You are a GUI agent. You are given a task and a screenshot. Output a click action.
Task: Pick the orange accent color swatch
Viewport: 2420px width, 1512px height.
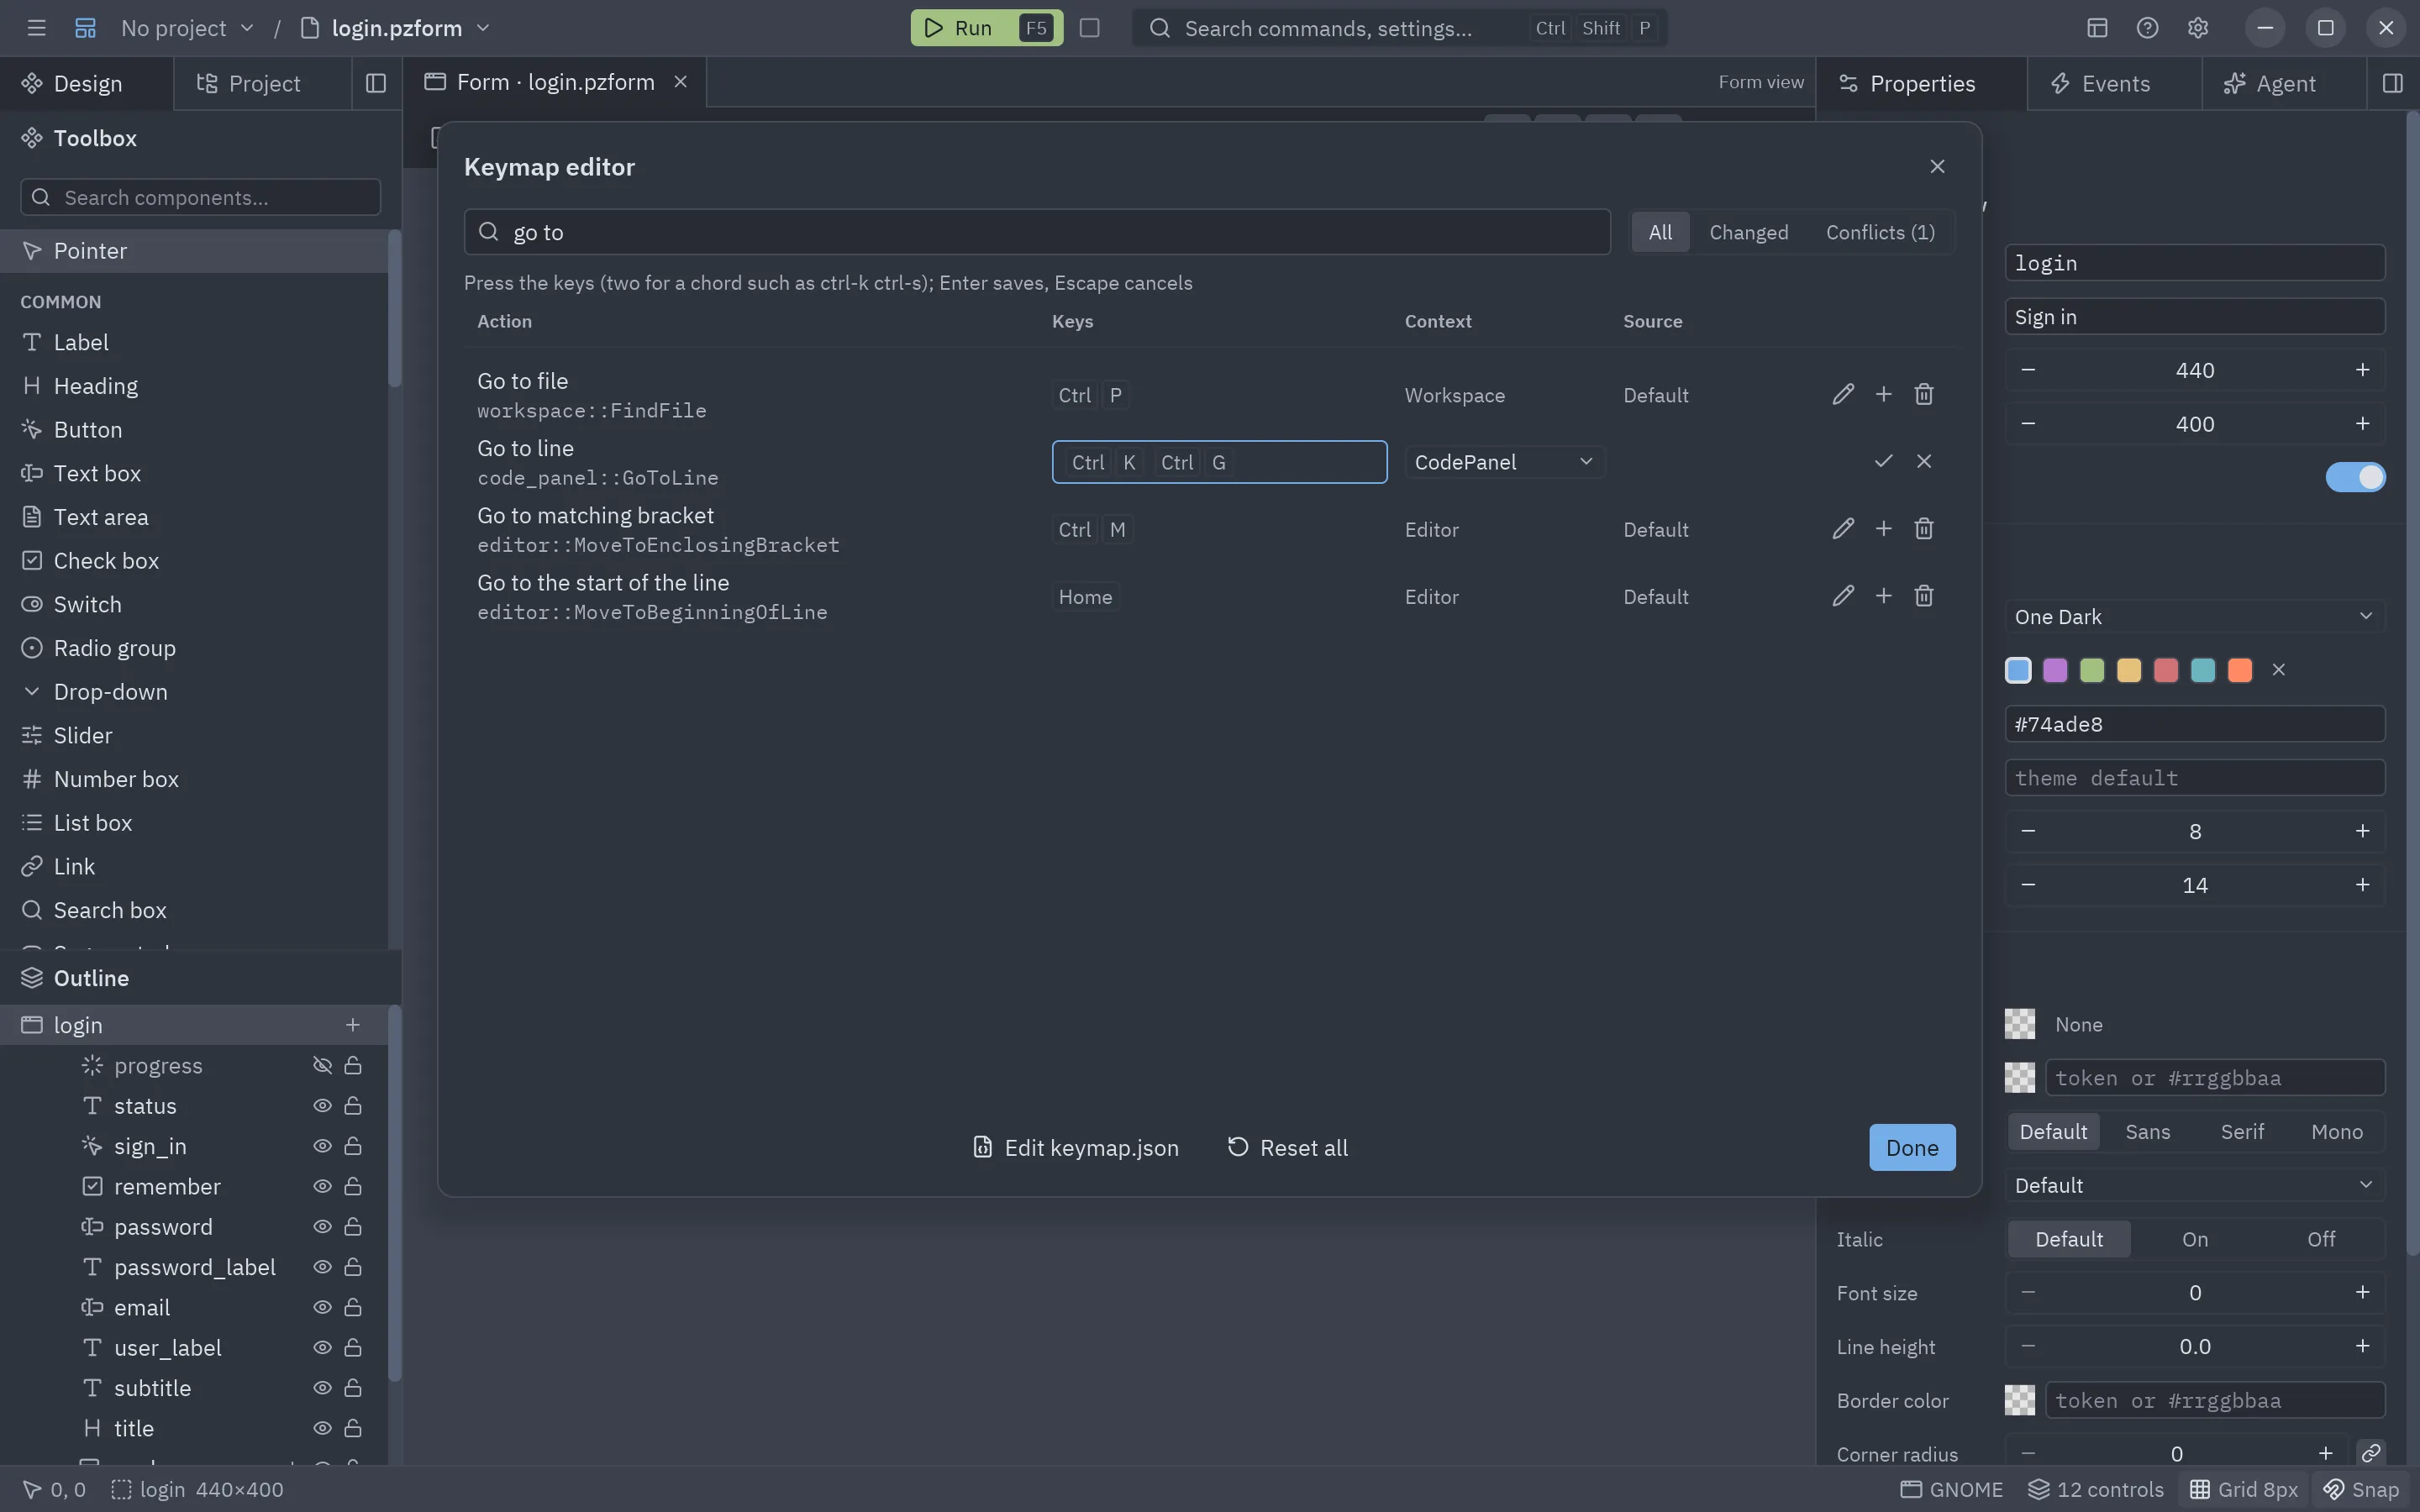click(2239, 670)
